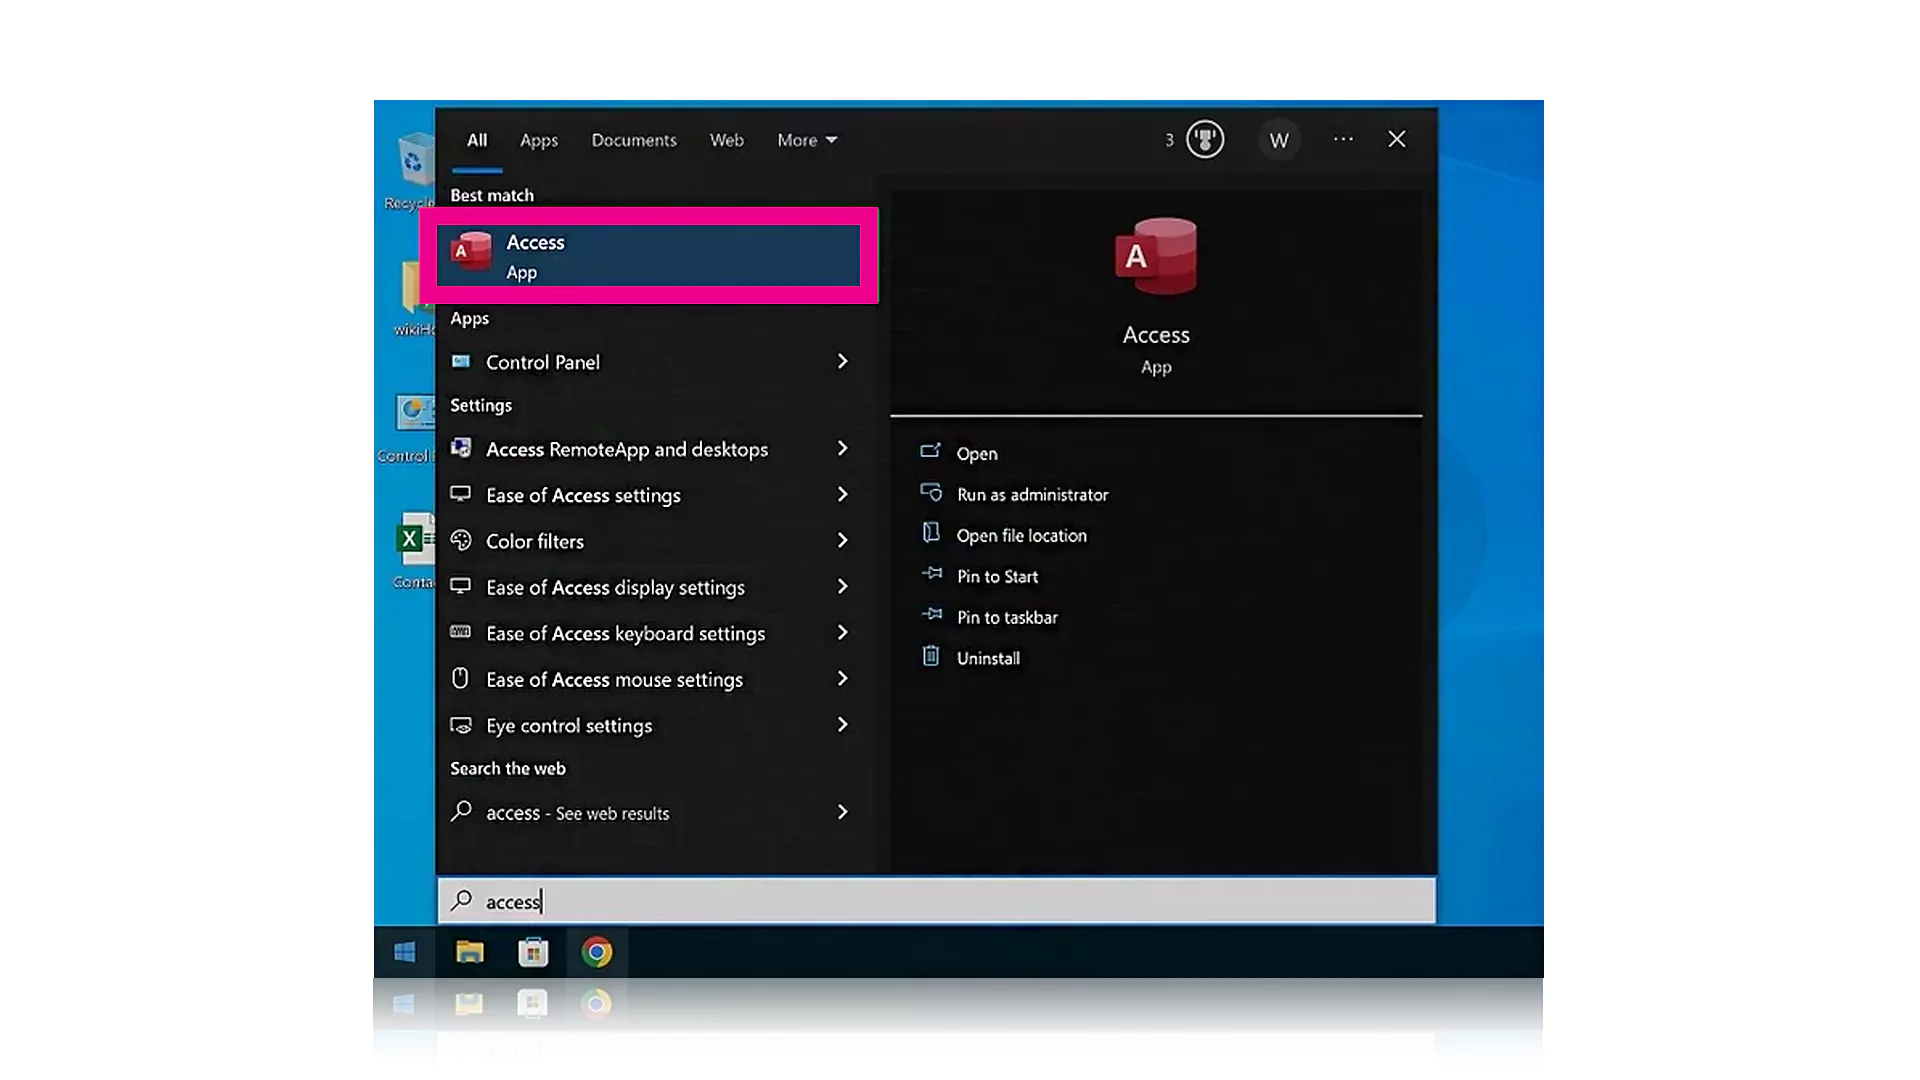Screen dimensions: 1920x1080
Task: Click the monitor icon beside Ease of Access display settings
Action: click(x=461, y=586)
